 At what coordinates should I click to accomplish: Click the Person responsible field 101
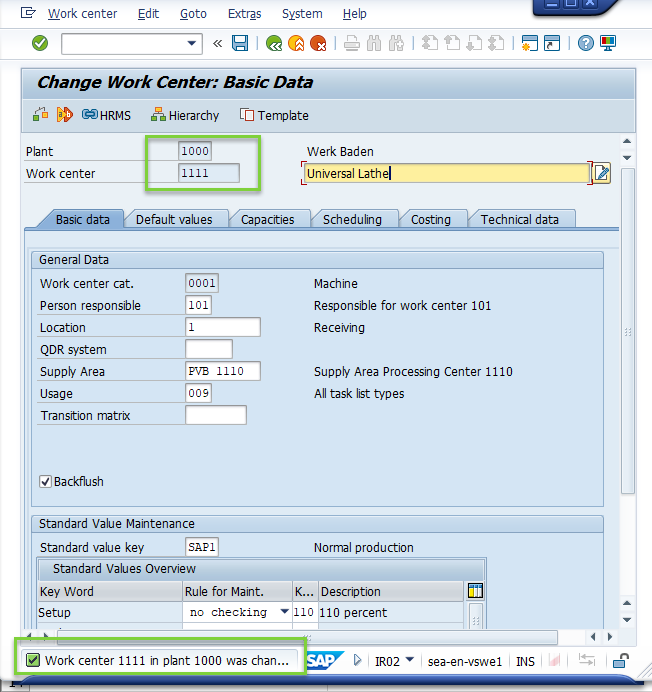[198, 305]
